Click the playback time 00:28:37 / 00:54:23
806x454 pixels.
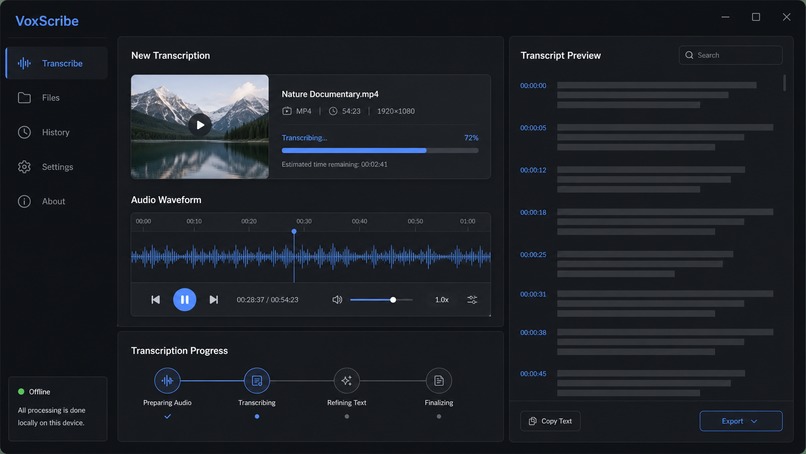pos(267,300)
